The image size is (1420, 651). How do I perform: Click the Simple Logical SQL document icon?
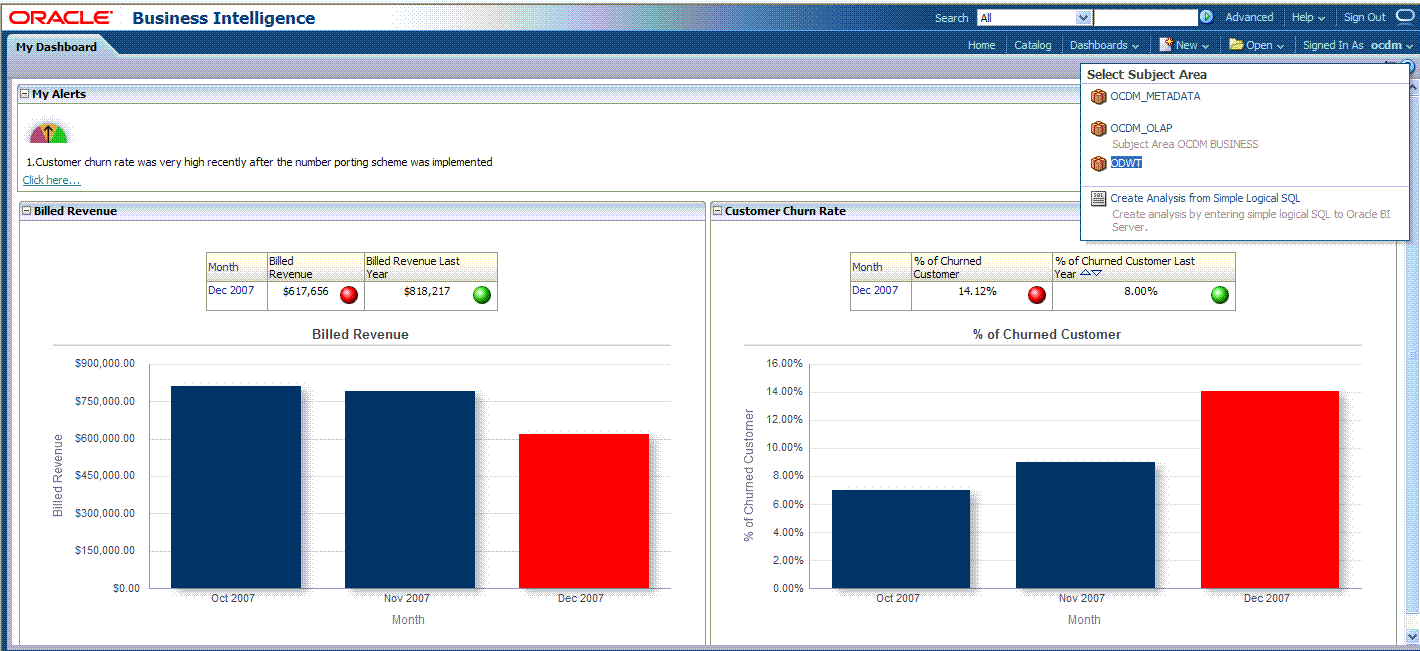[1098, 199]
